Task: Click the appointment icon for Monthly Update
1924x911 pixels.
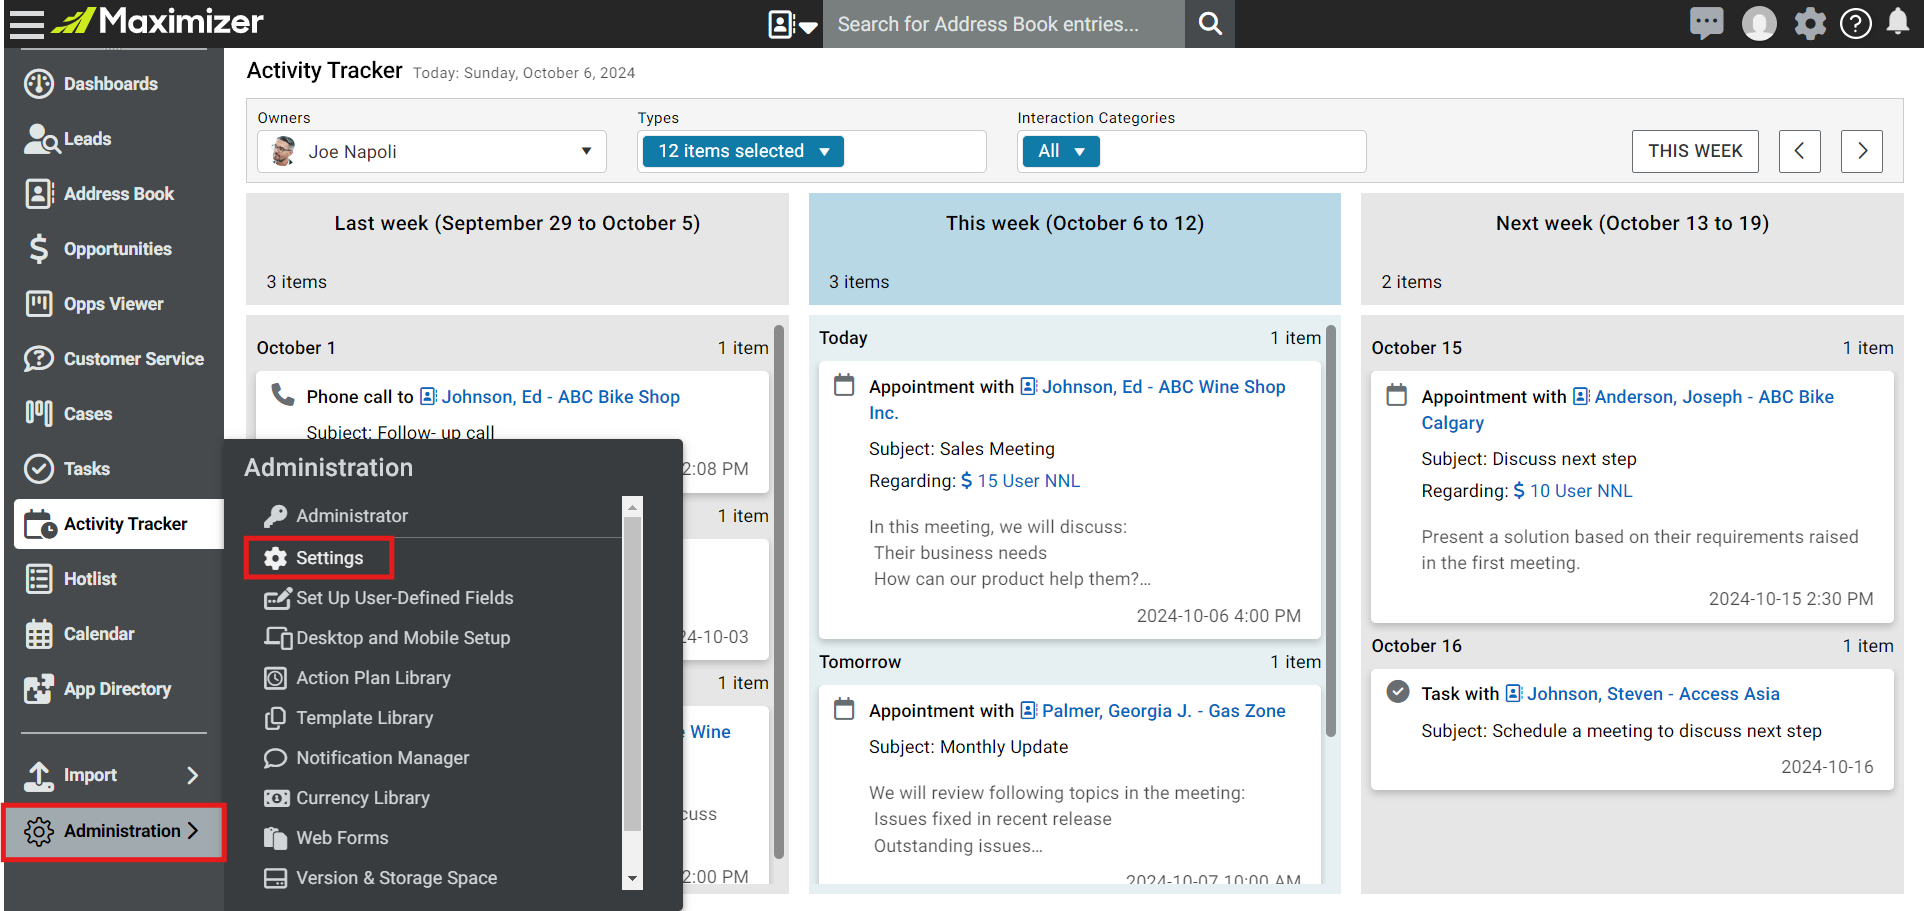Action: (845, 709)
